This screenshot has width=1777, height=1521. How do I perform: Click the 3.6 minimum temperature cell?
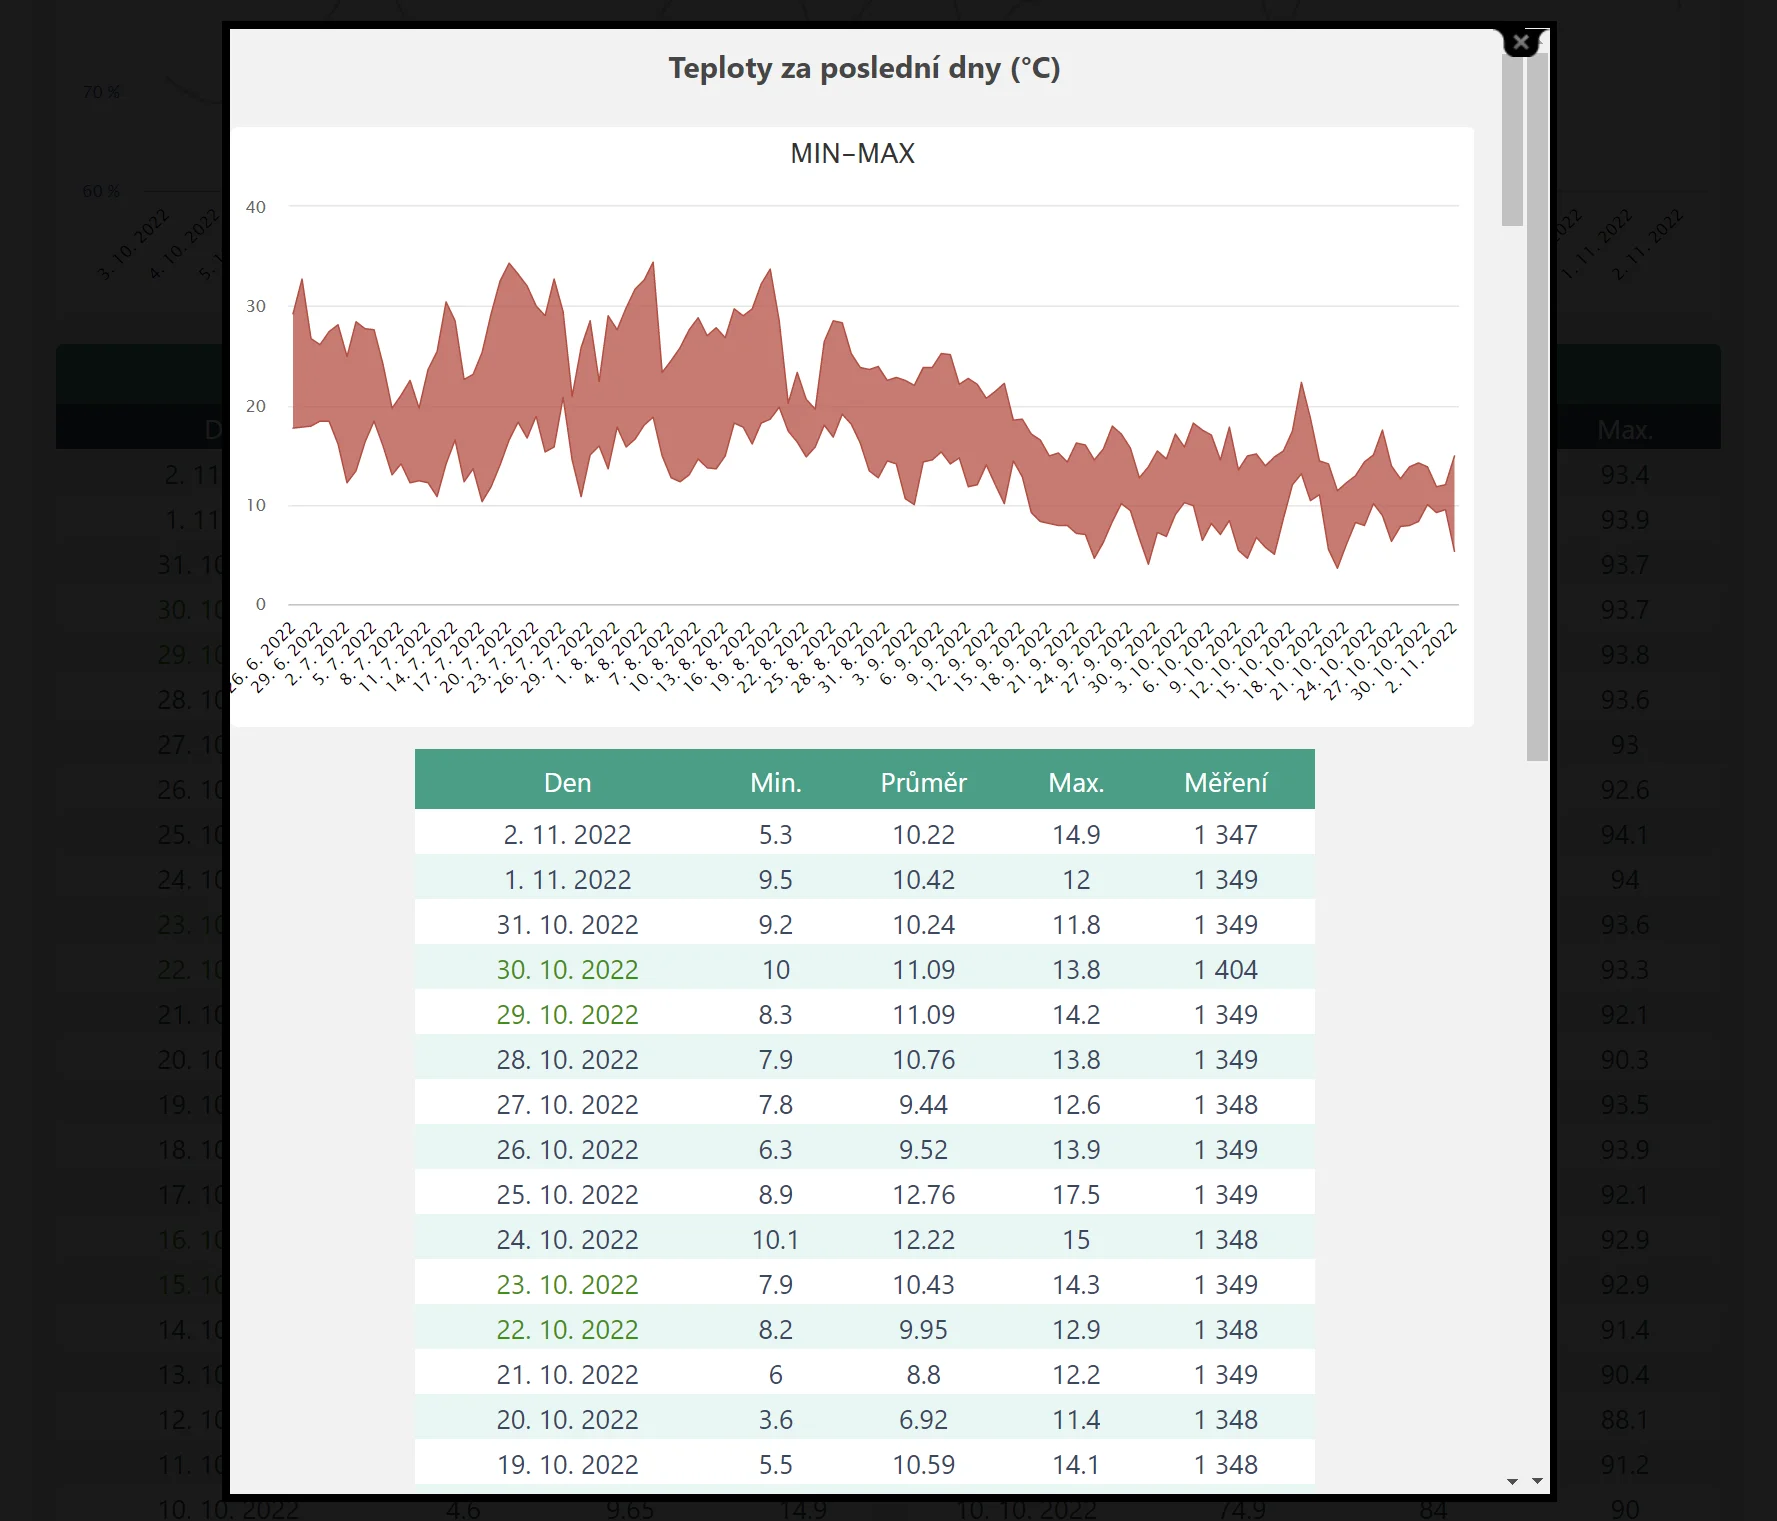tap(775, 1419)
